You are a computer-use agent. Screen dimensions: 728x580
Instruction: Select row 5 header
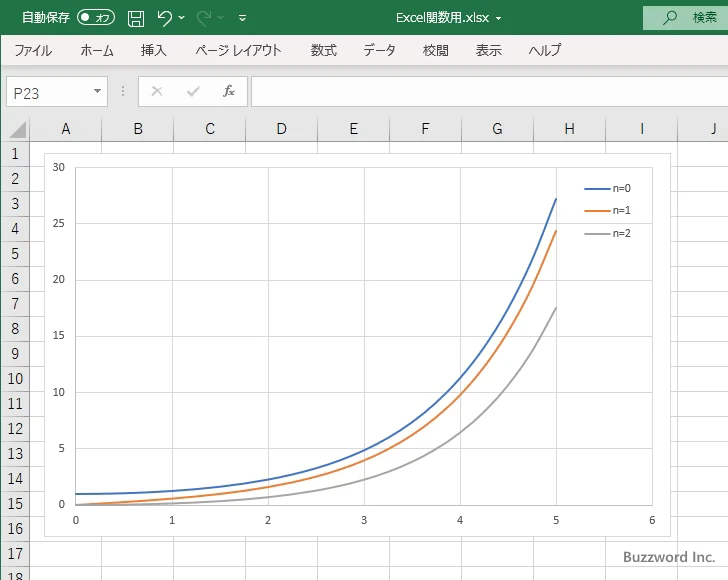pos(15,254)
